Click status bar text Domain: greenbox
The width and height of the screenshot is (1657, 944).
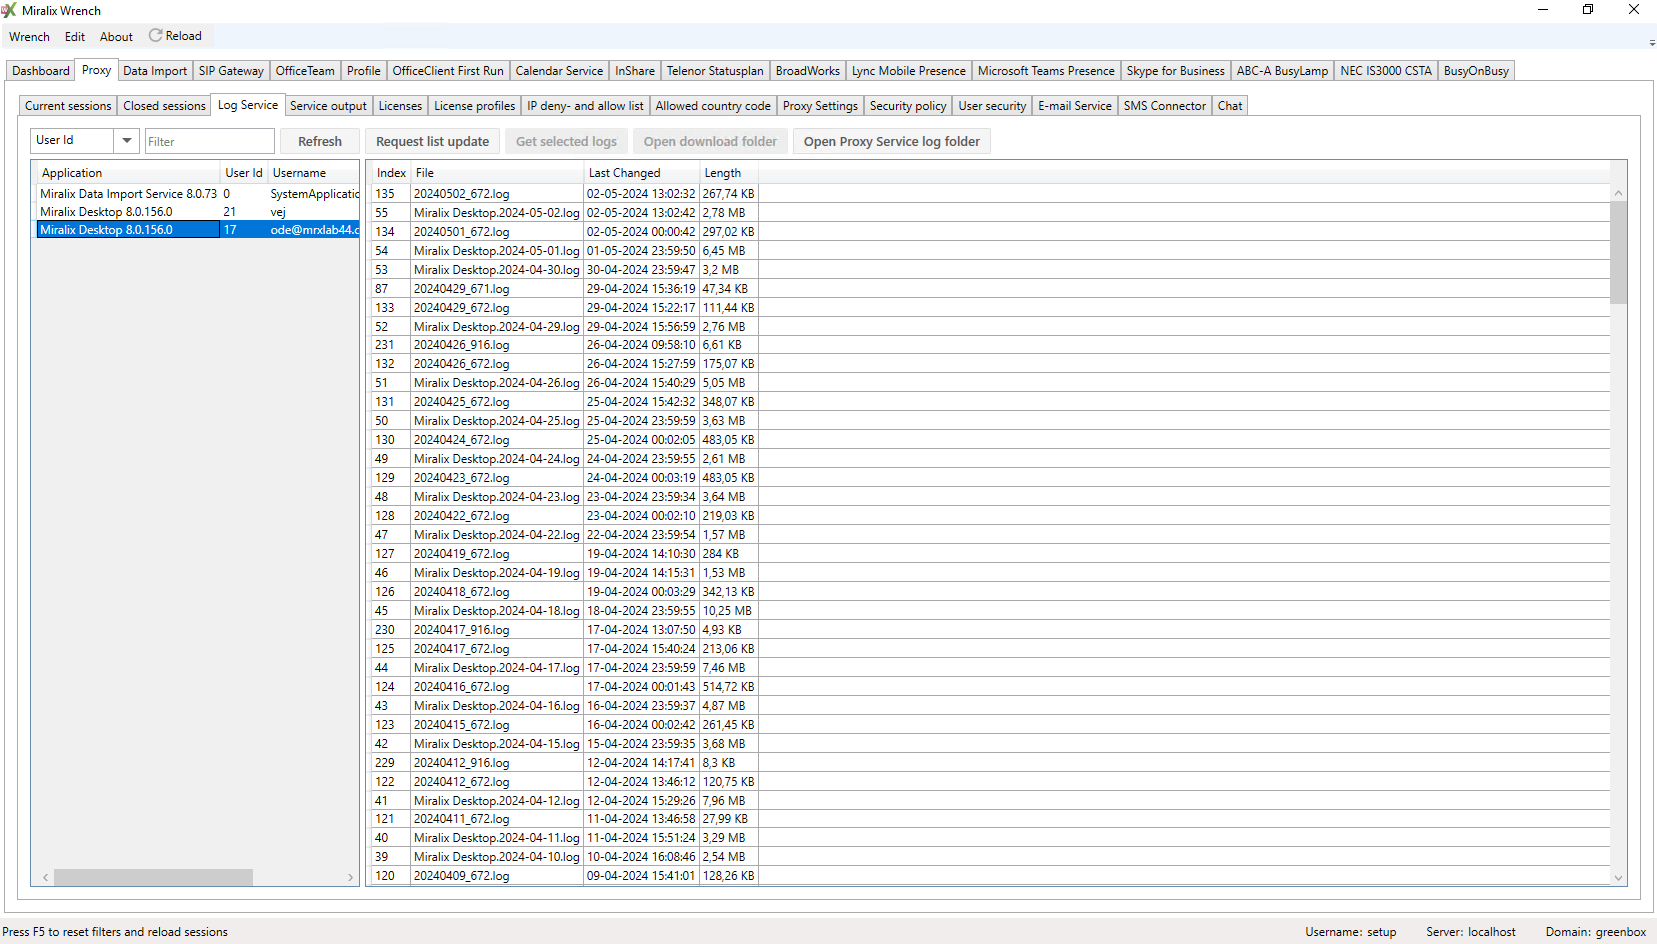point(1596,932)
